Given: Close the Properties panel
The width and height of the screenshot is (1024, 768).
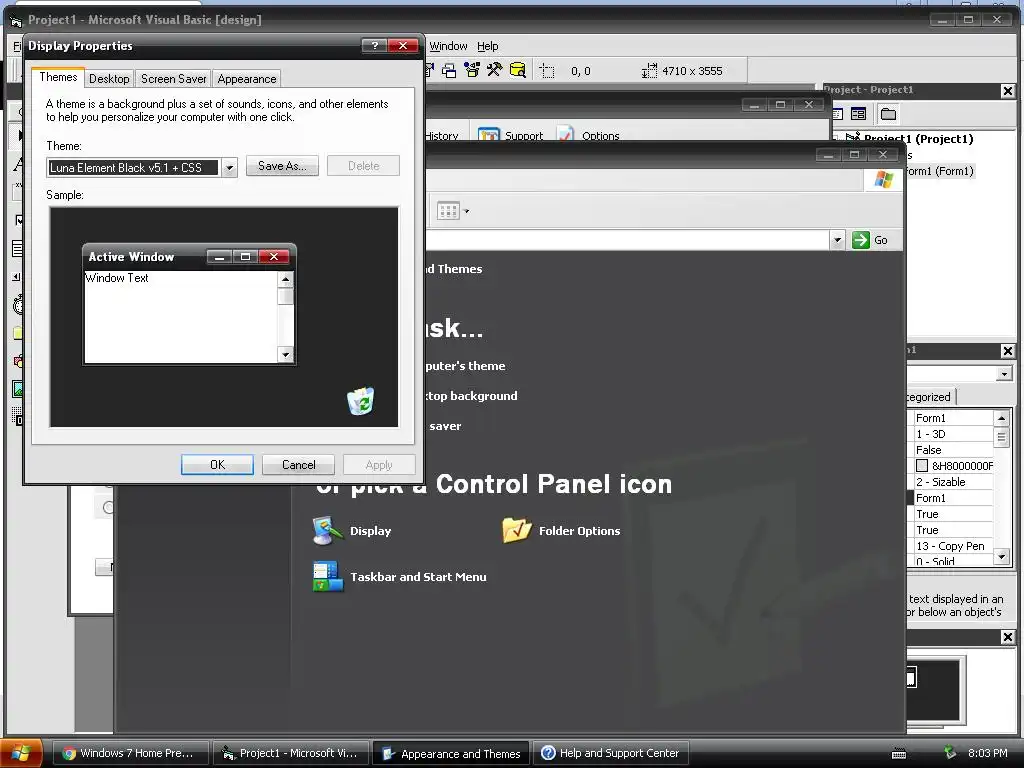Looking at the screenshot, I should point(1008,351).
